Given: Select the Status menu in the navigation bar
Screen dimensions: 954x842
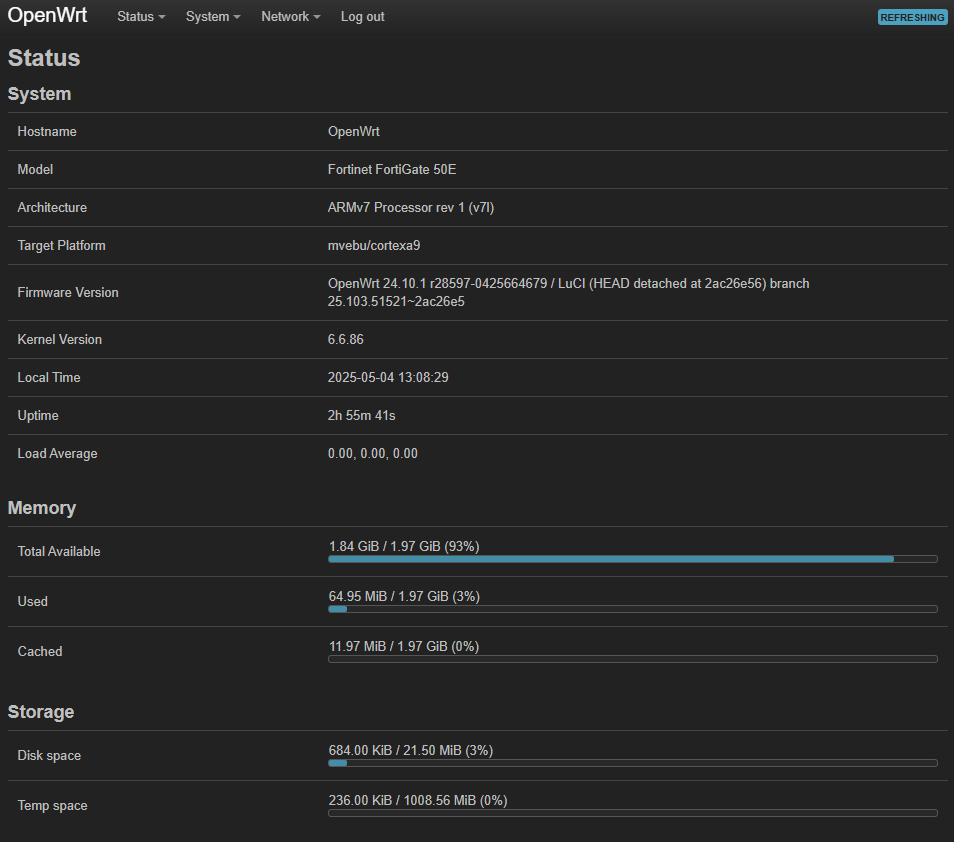Looking at the screenshot, I should tap(140, 16).
